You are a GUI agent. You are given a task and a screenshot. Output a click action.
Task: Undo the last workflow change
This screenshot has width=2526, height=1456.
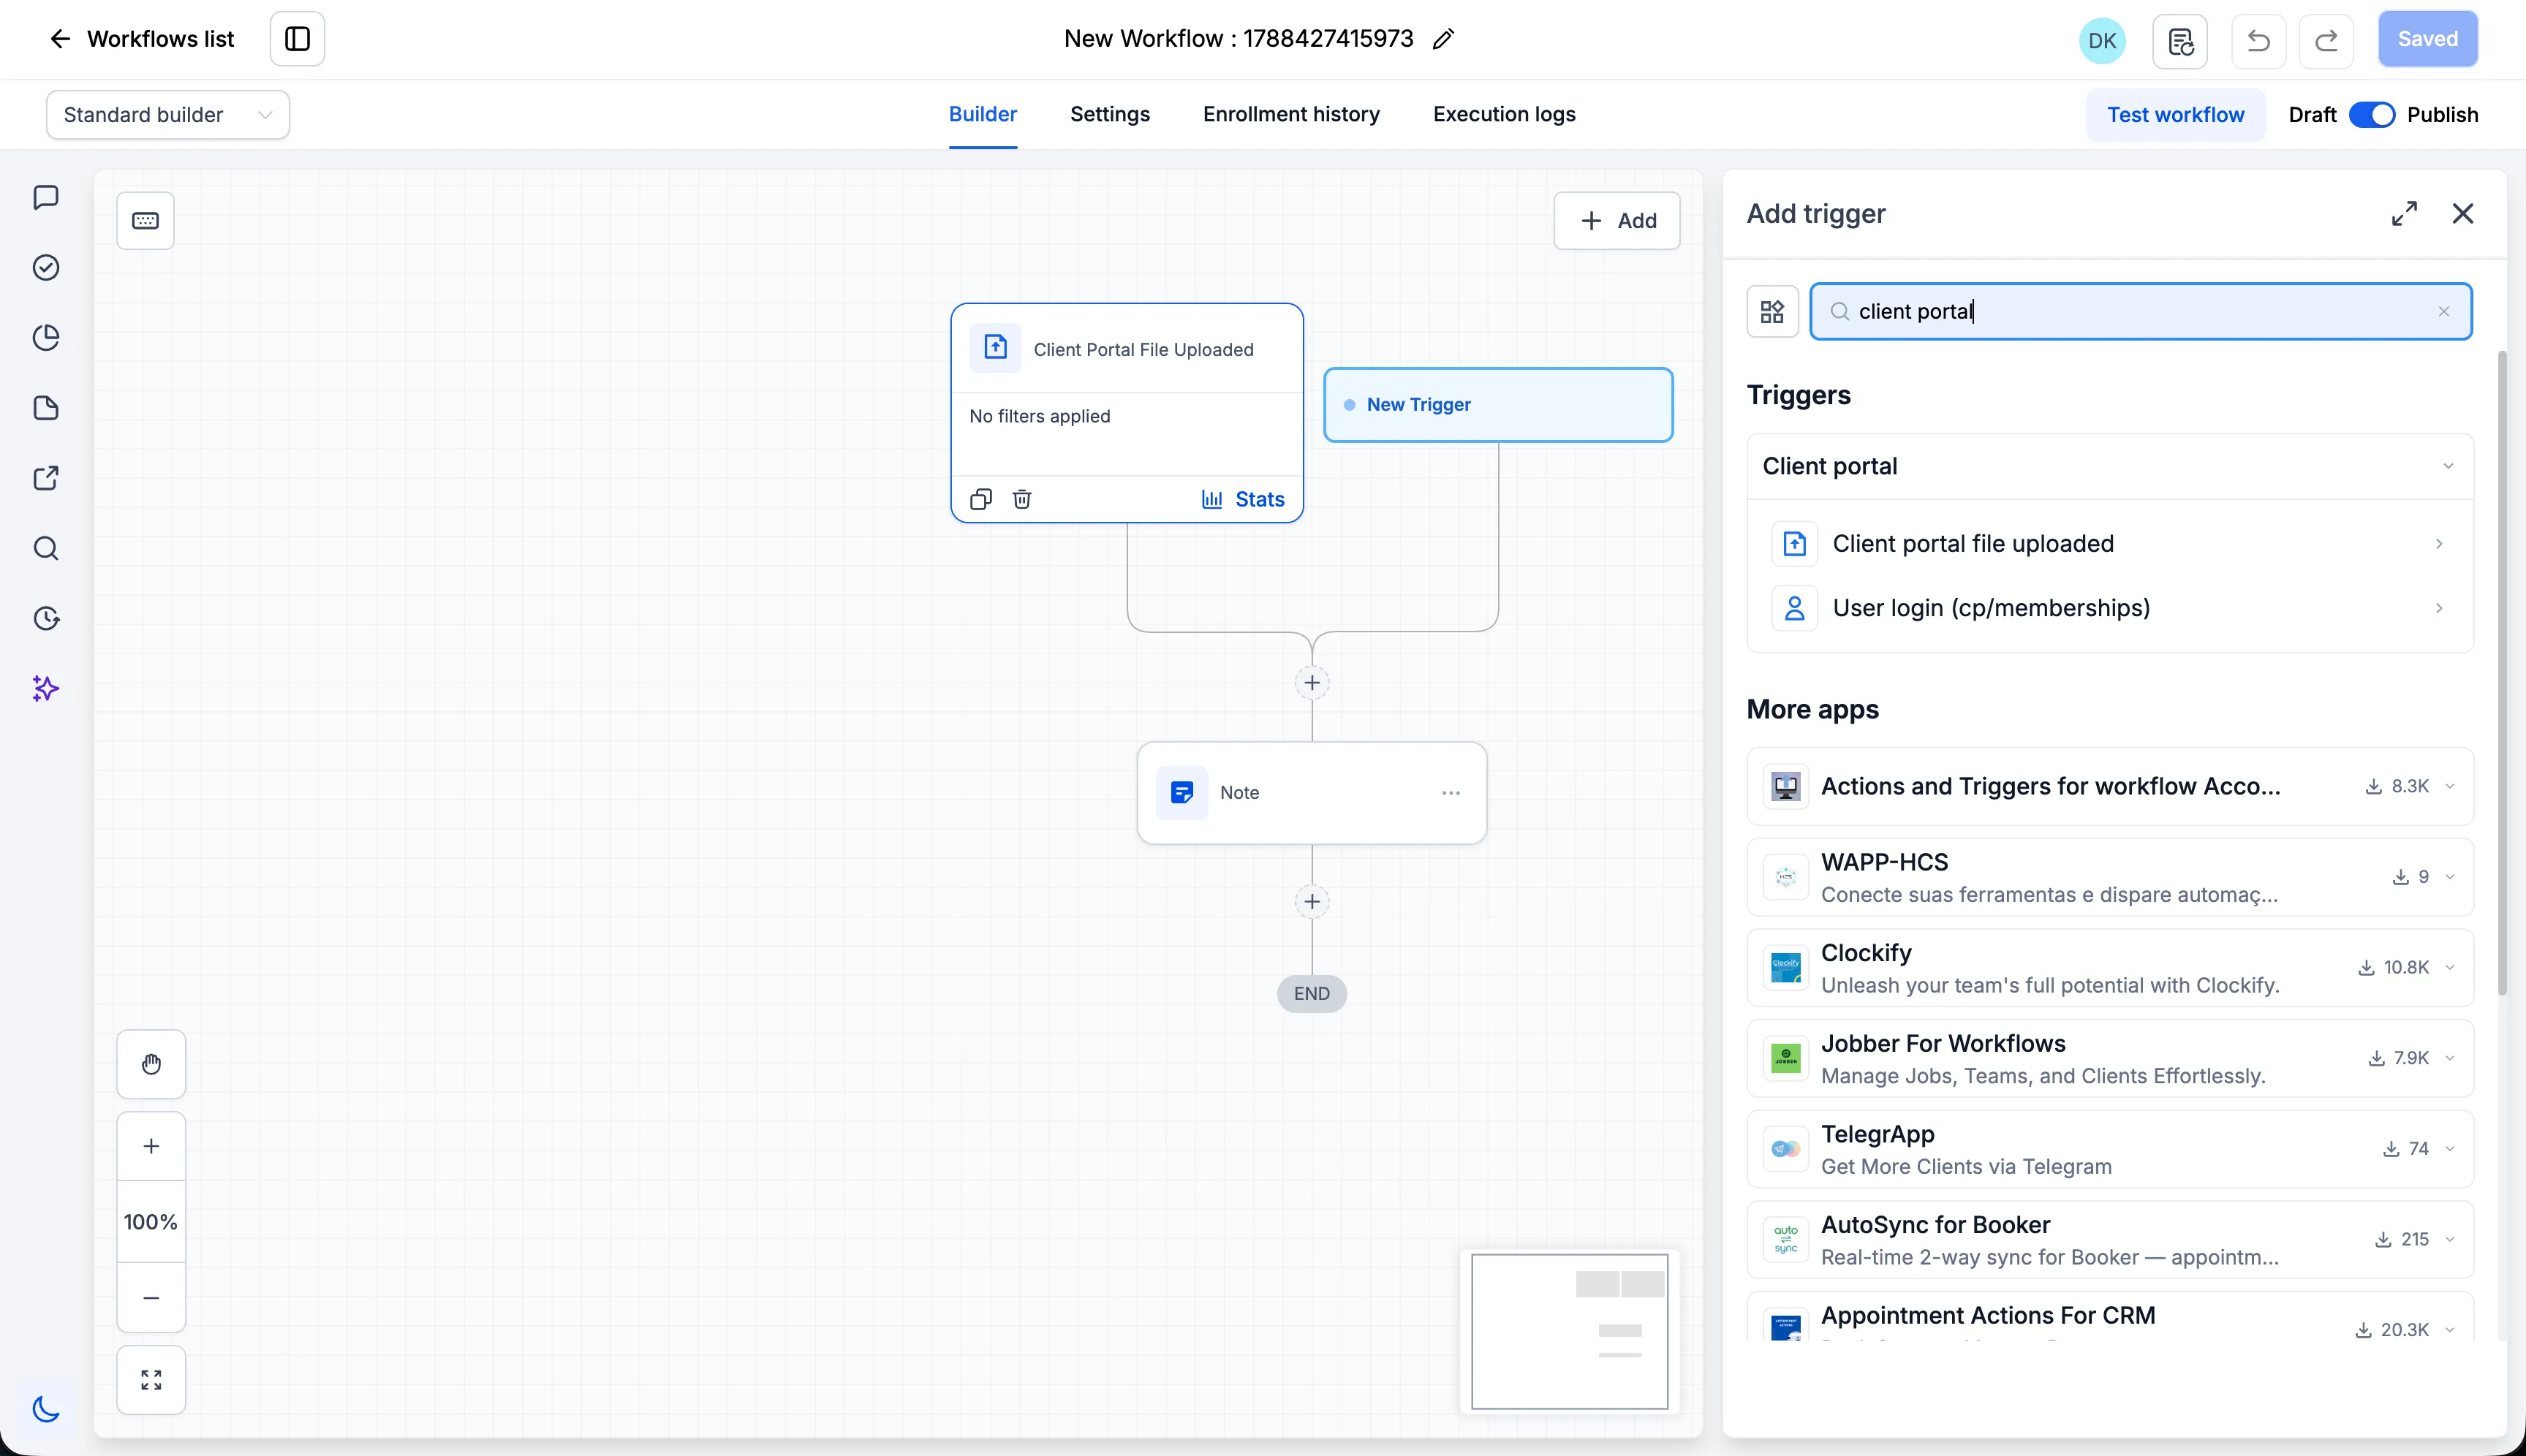pos(2258,40)
